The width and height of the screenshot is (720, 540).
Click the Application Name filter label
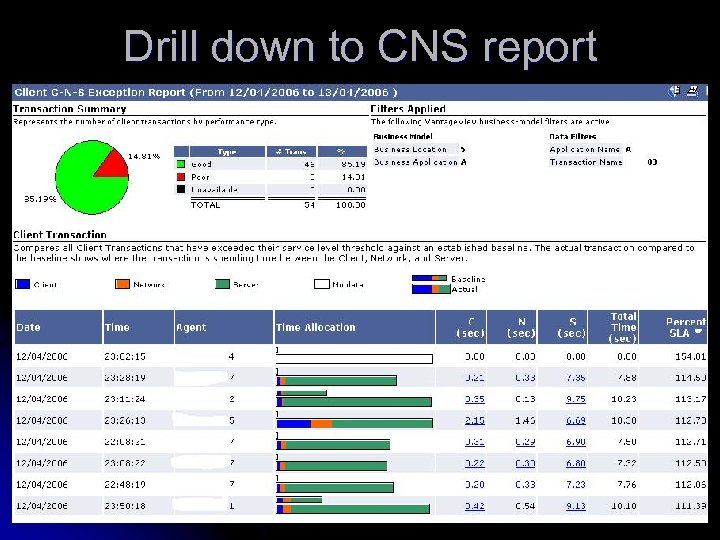coord(585,149)
